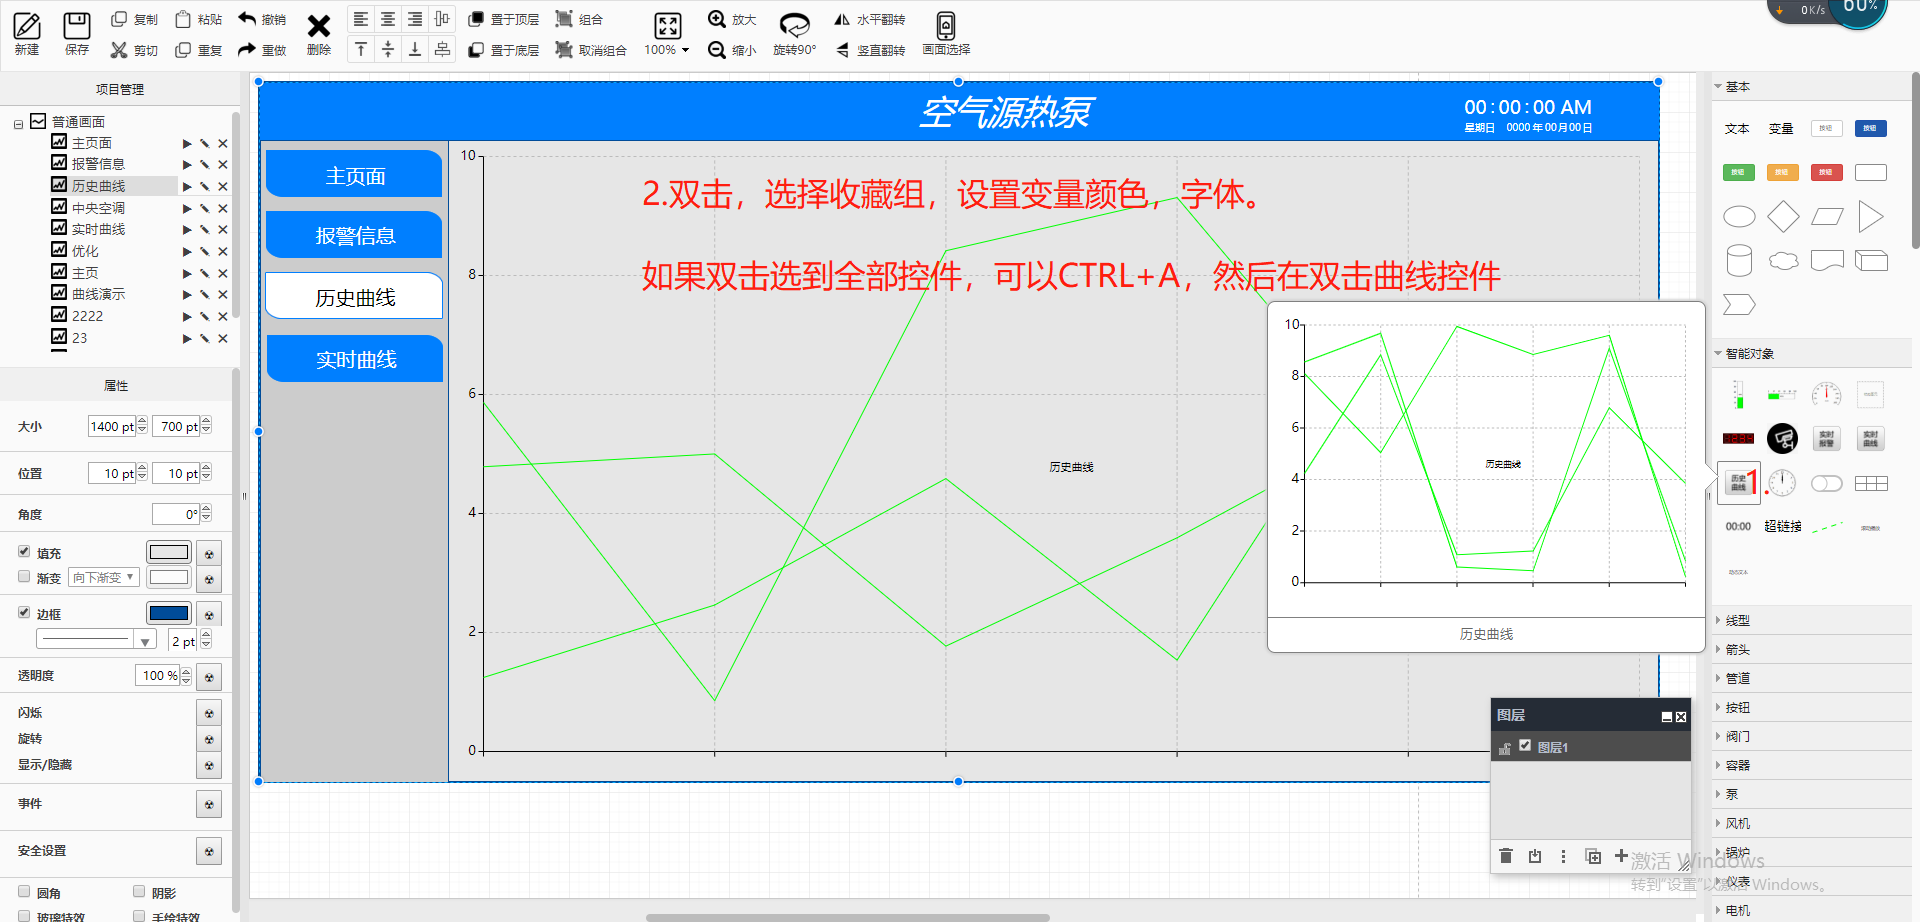Image resolution: width=1920 pixels, height=922 pixels.
Task: Click the blue border color swatch
Action: [169, 613]
